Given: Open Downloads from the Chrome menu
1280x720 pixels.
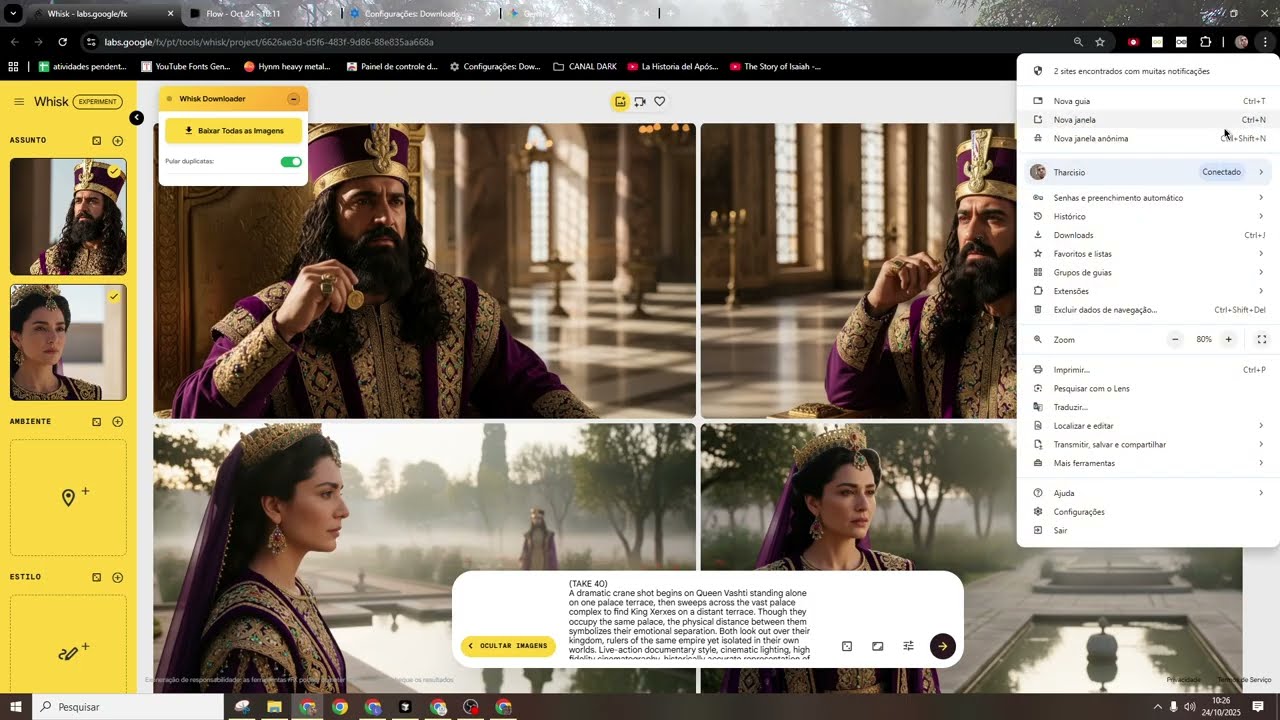Looking at the screenshot, I should click(x=1148, y=235).
